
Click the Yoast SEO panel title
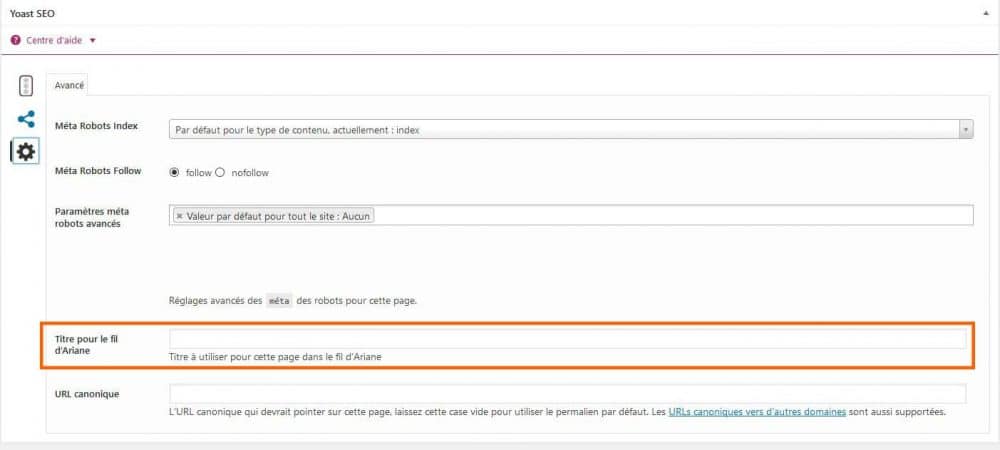pos(35,14)
